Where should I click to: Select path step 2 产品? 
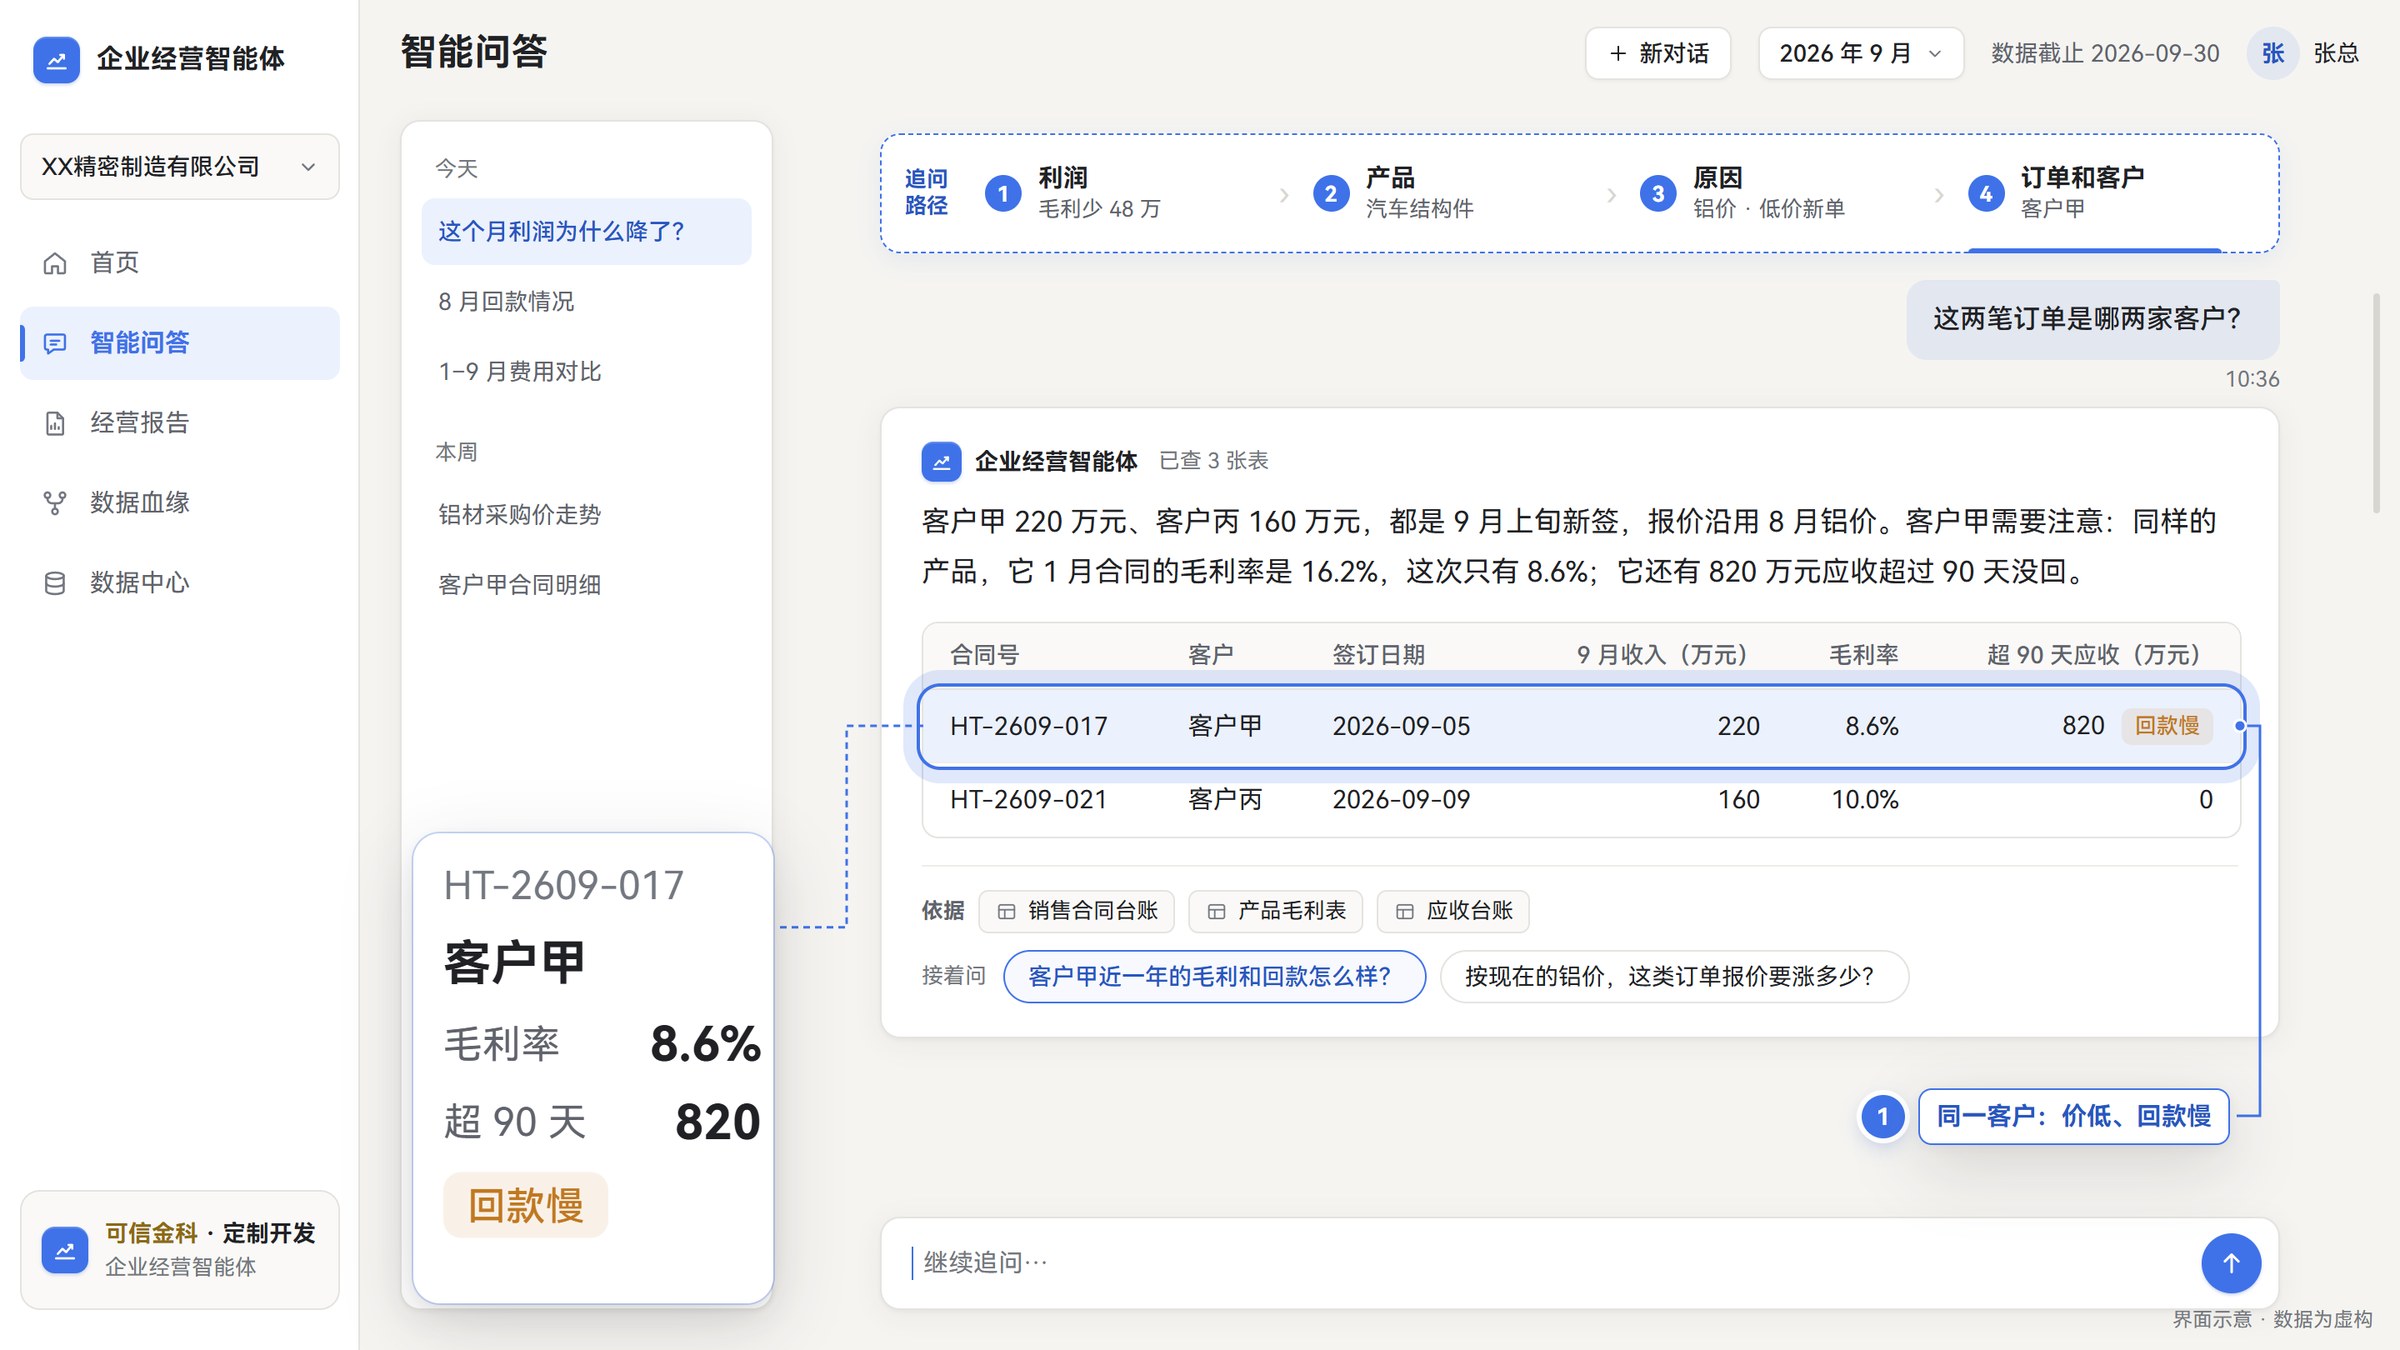(x=1393, y=193)
